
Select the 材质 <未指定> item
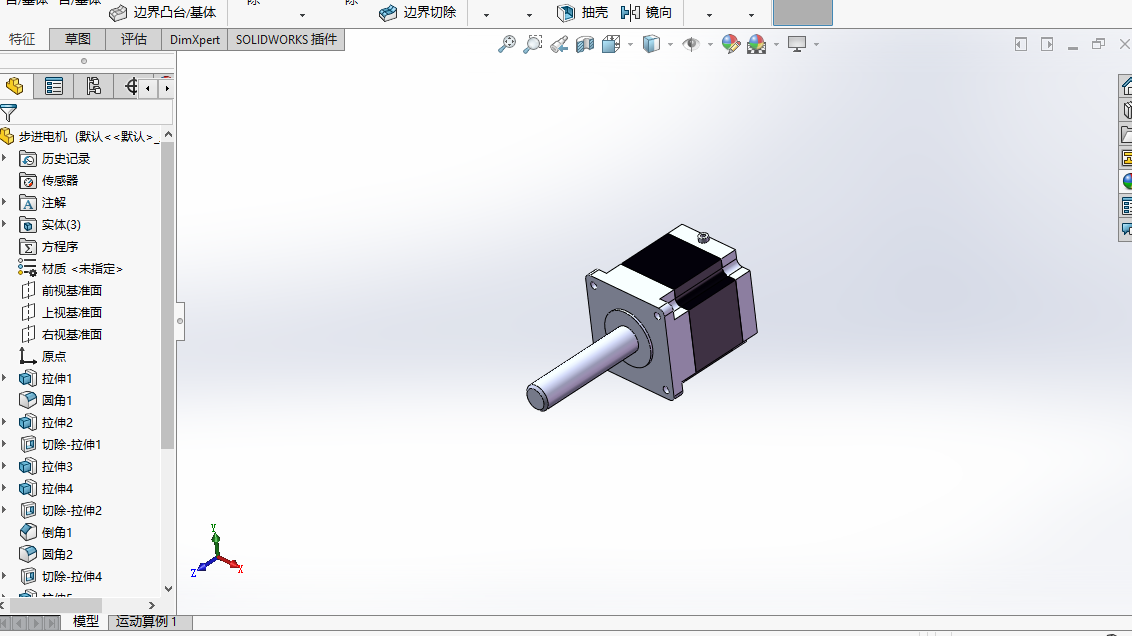tap(71, 269)
